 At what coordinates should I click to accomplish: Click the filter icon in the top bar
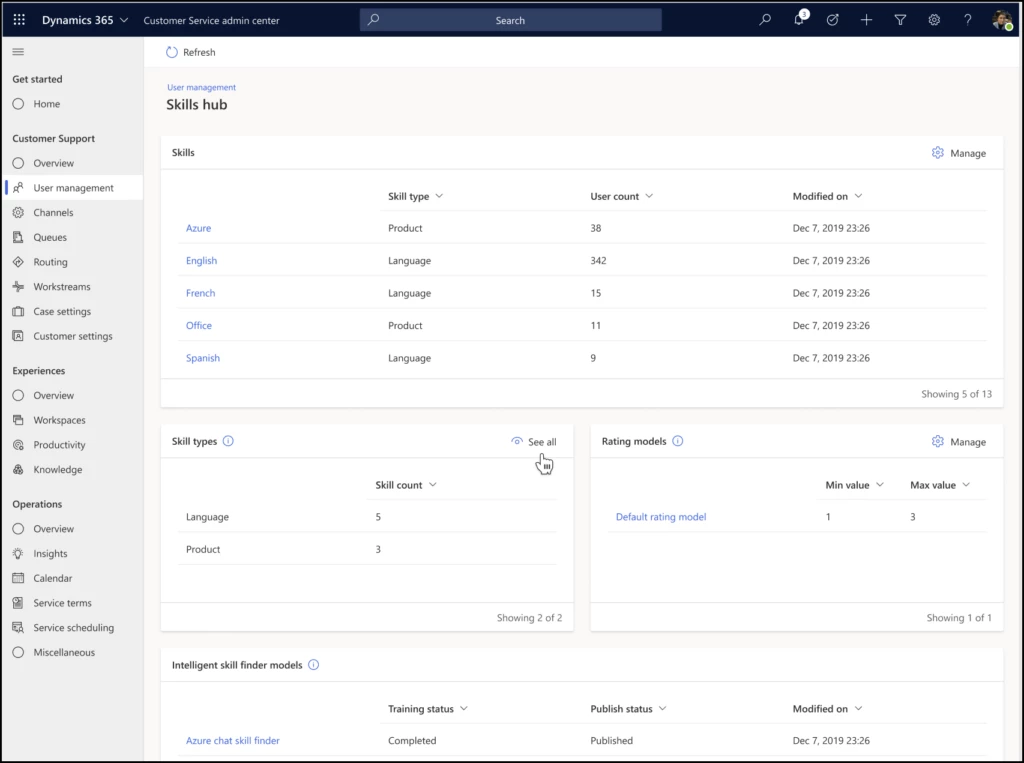(900, 19)
